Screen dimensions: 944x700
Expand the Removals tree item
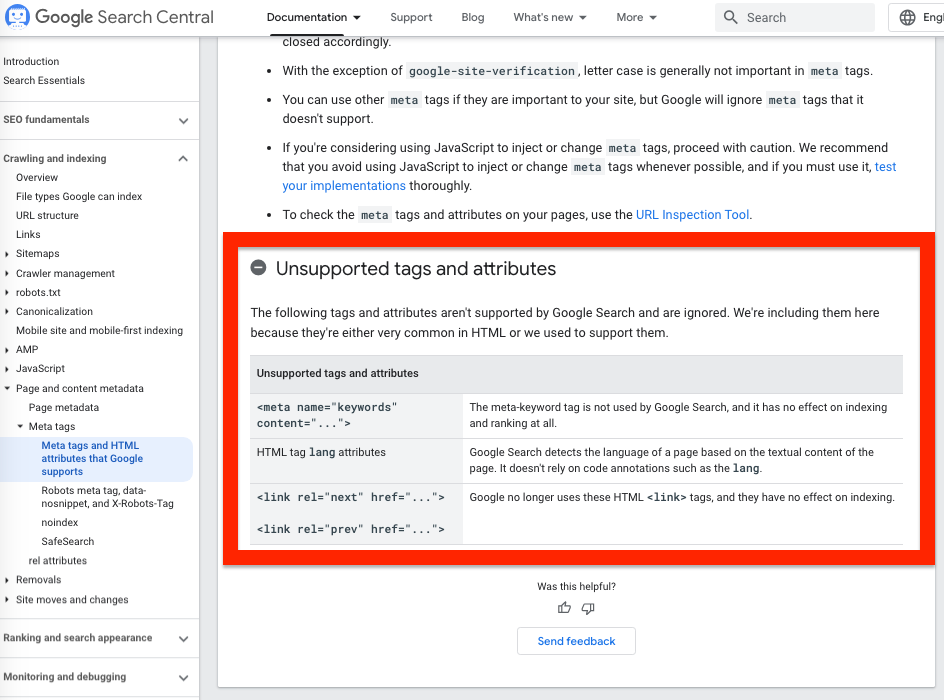[7, 580]
